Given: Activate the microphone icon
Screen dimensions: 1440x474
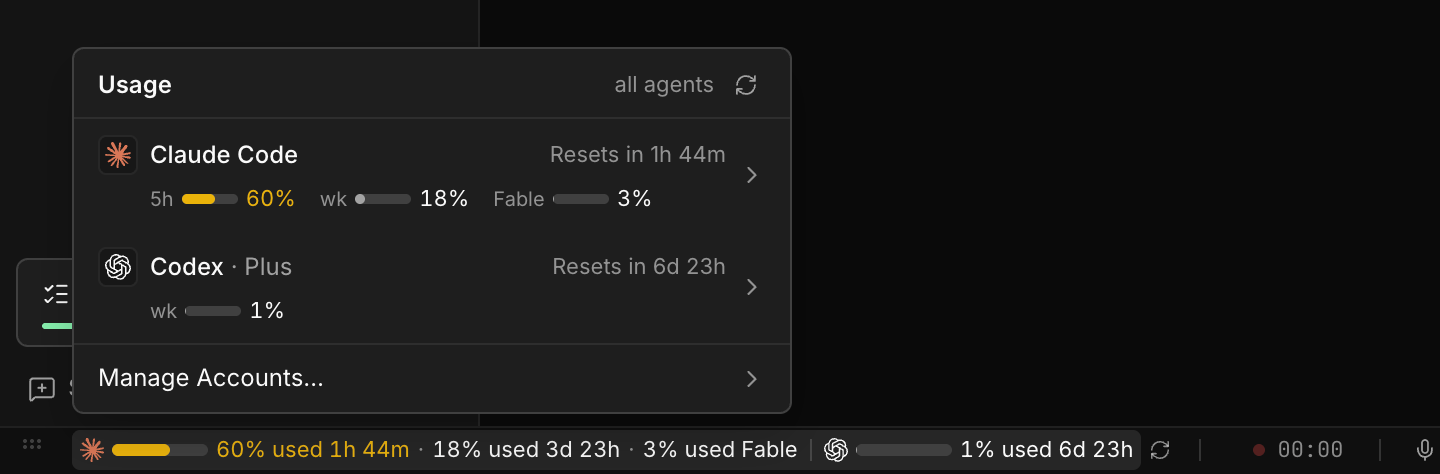Looking at the screenshot, I should pos(1424,450).
